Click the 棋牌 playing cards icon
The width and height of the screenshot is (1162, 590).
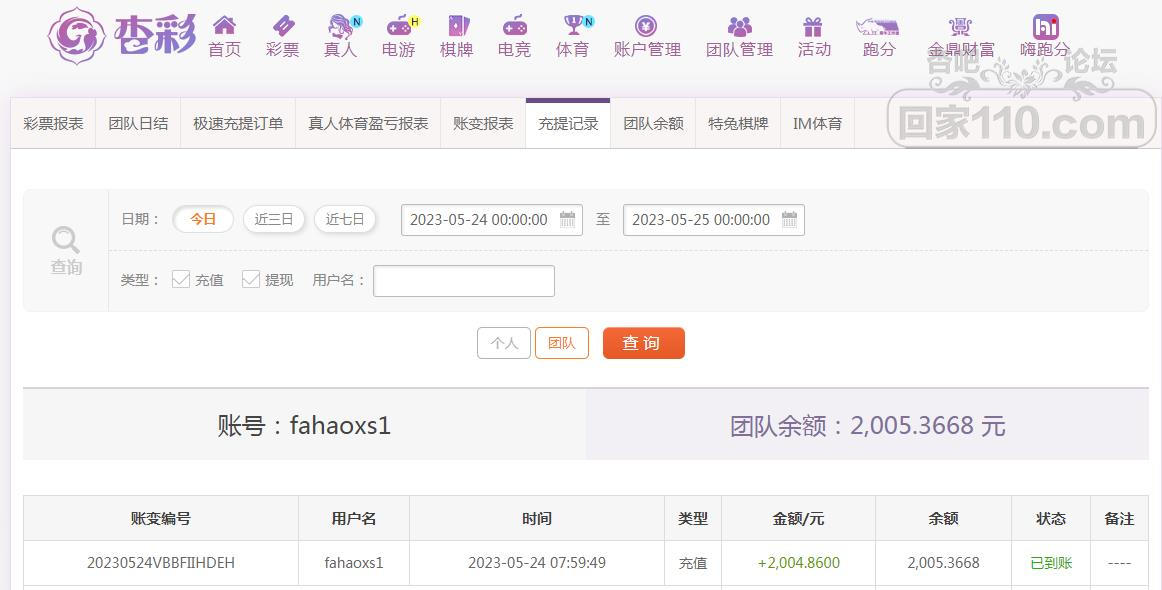point(456,26)
